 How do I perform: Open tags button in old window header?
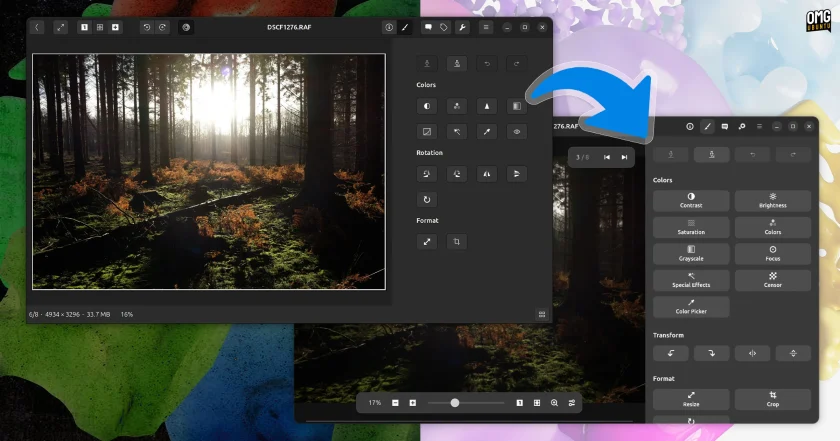coord(444,27)
